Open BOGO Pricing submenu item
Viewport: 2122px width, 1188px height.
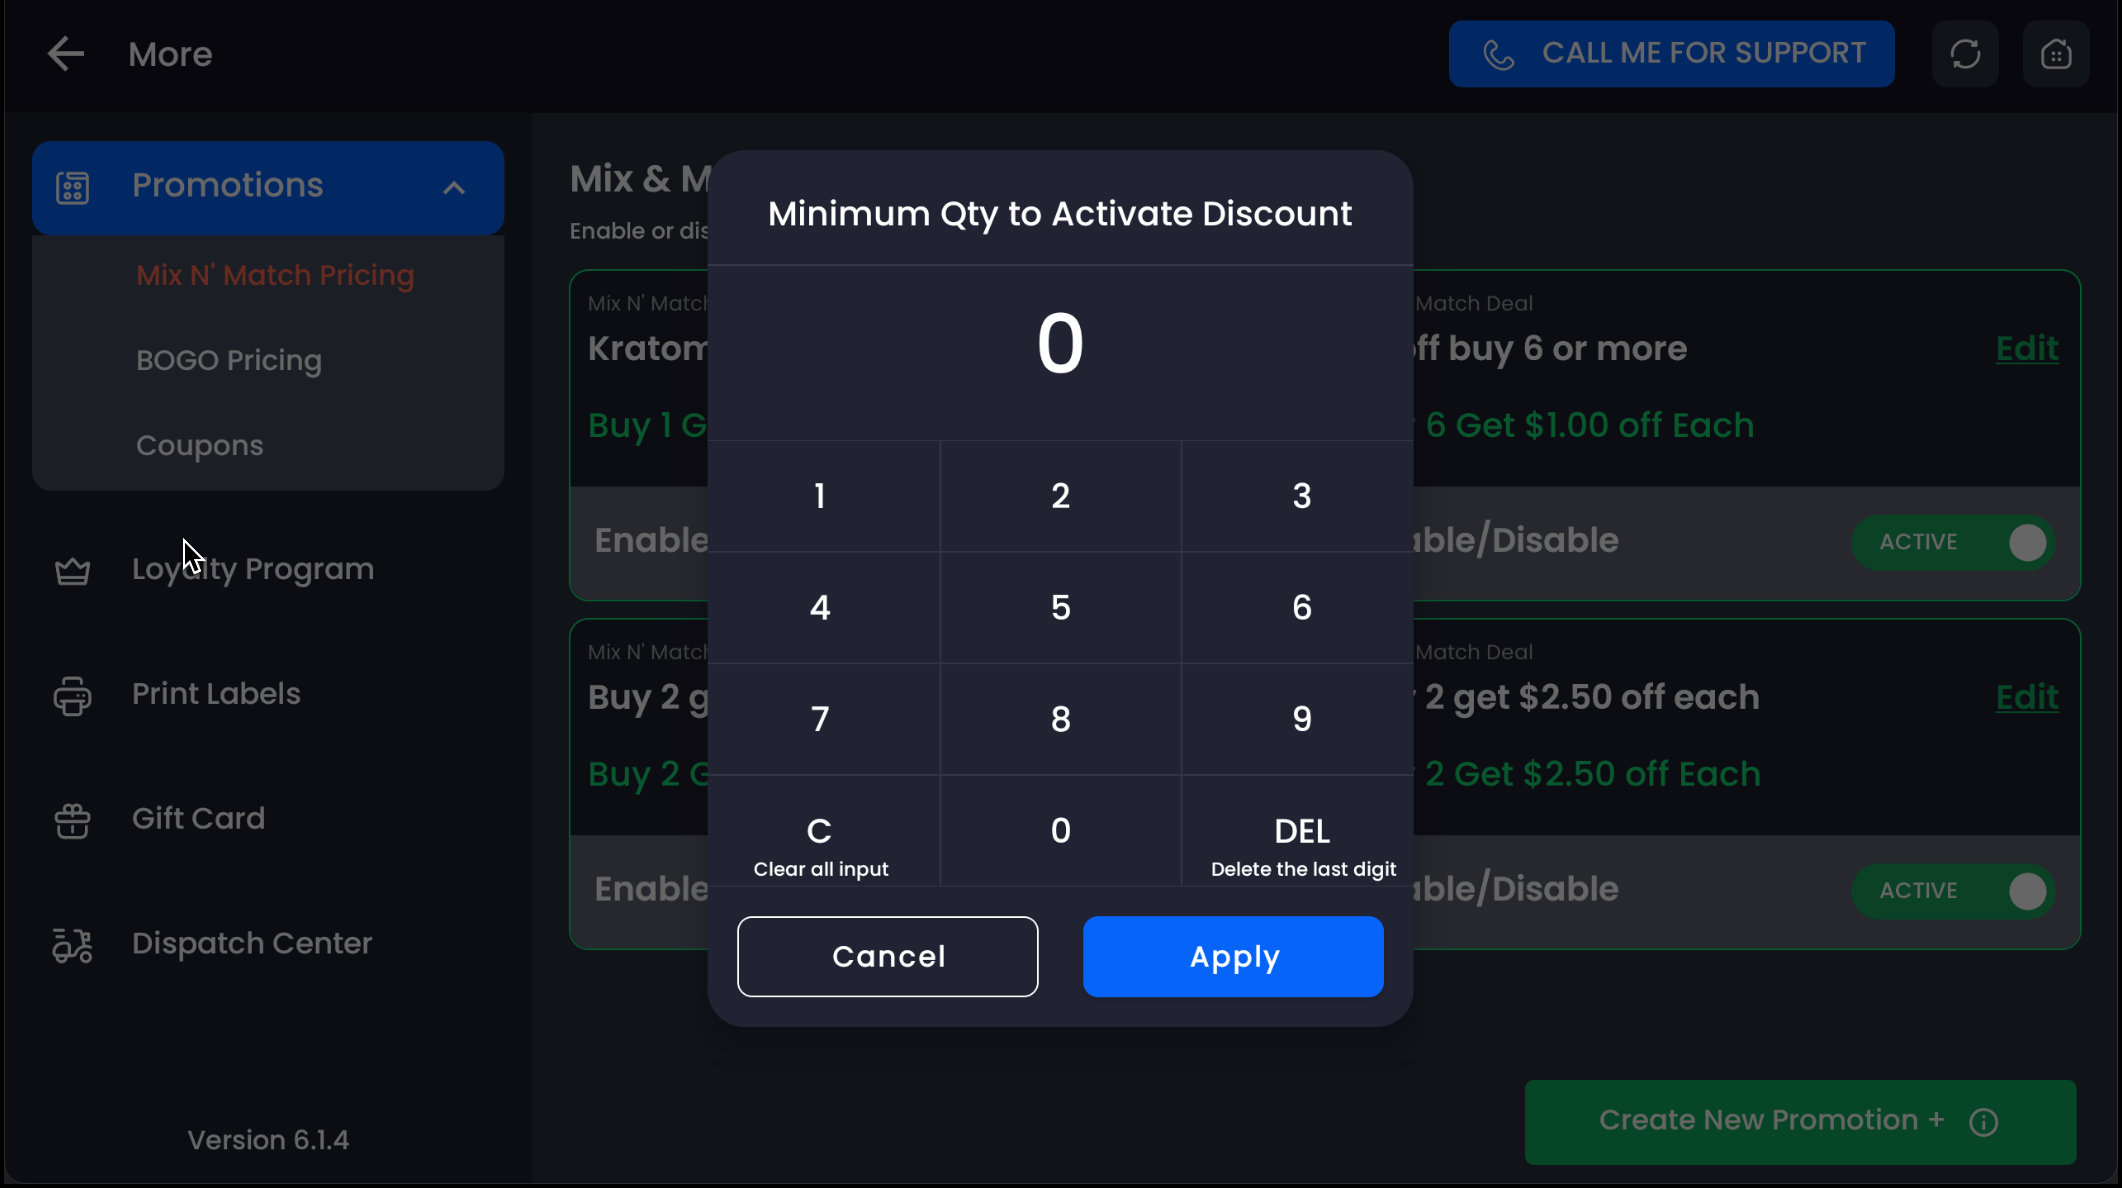(x=229, y=360)
